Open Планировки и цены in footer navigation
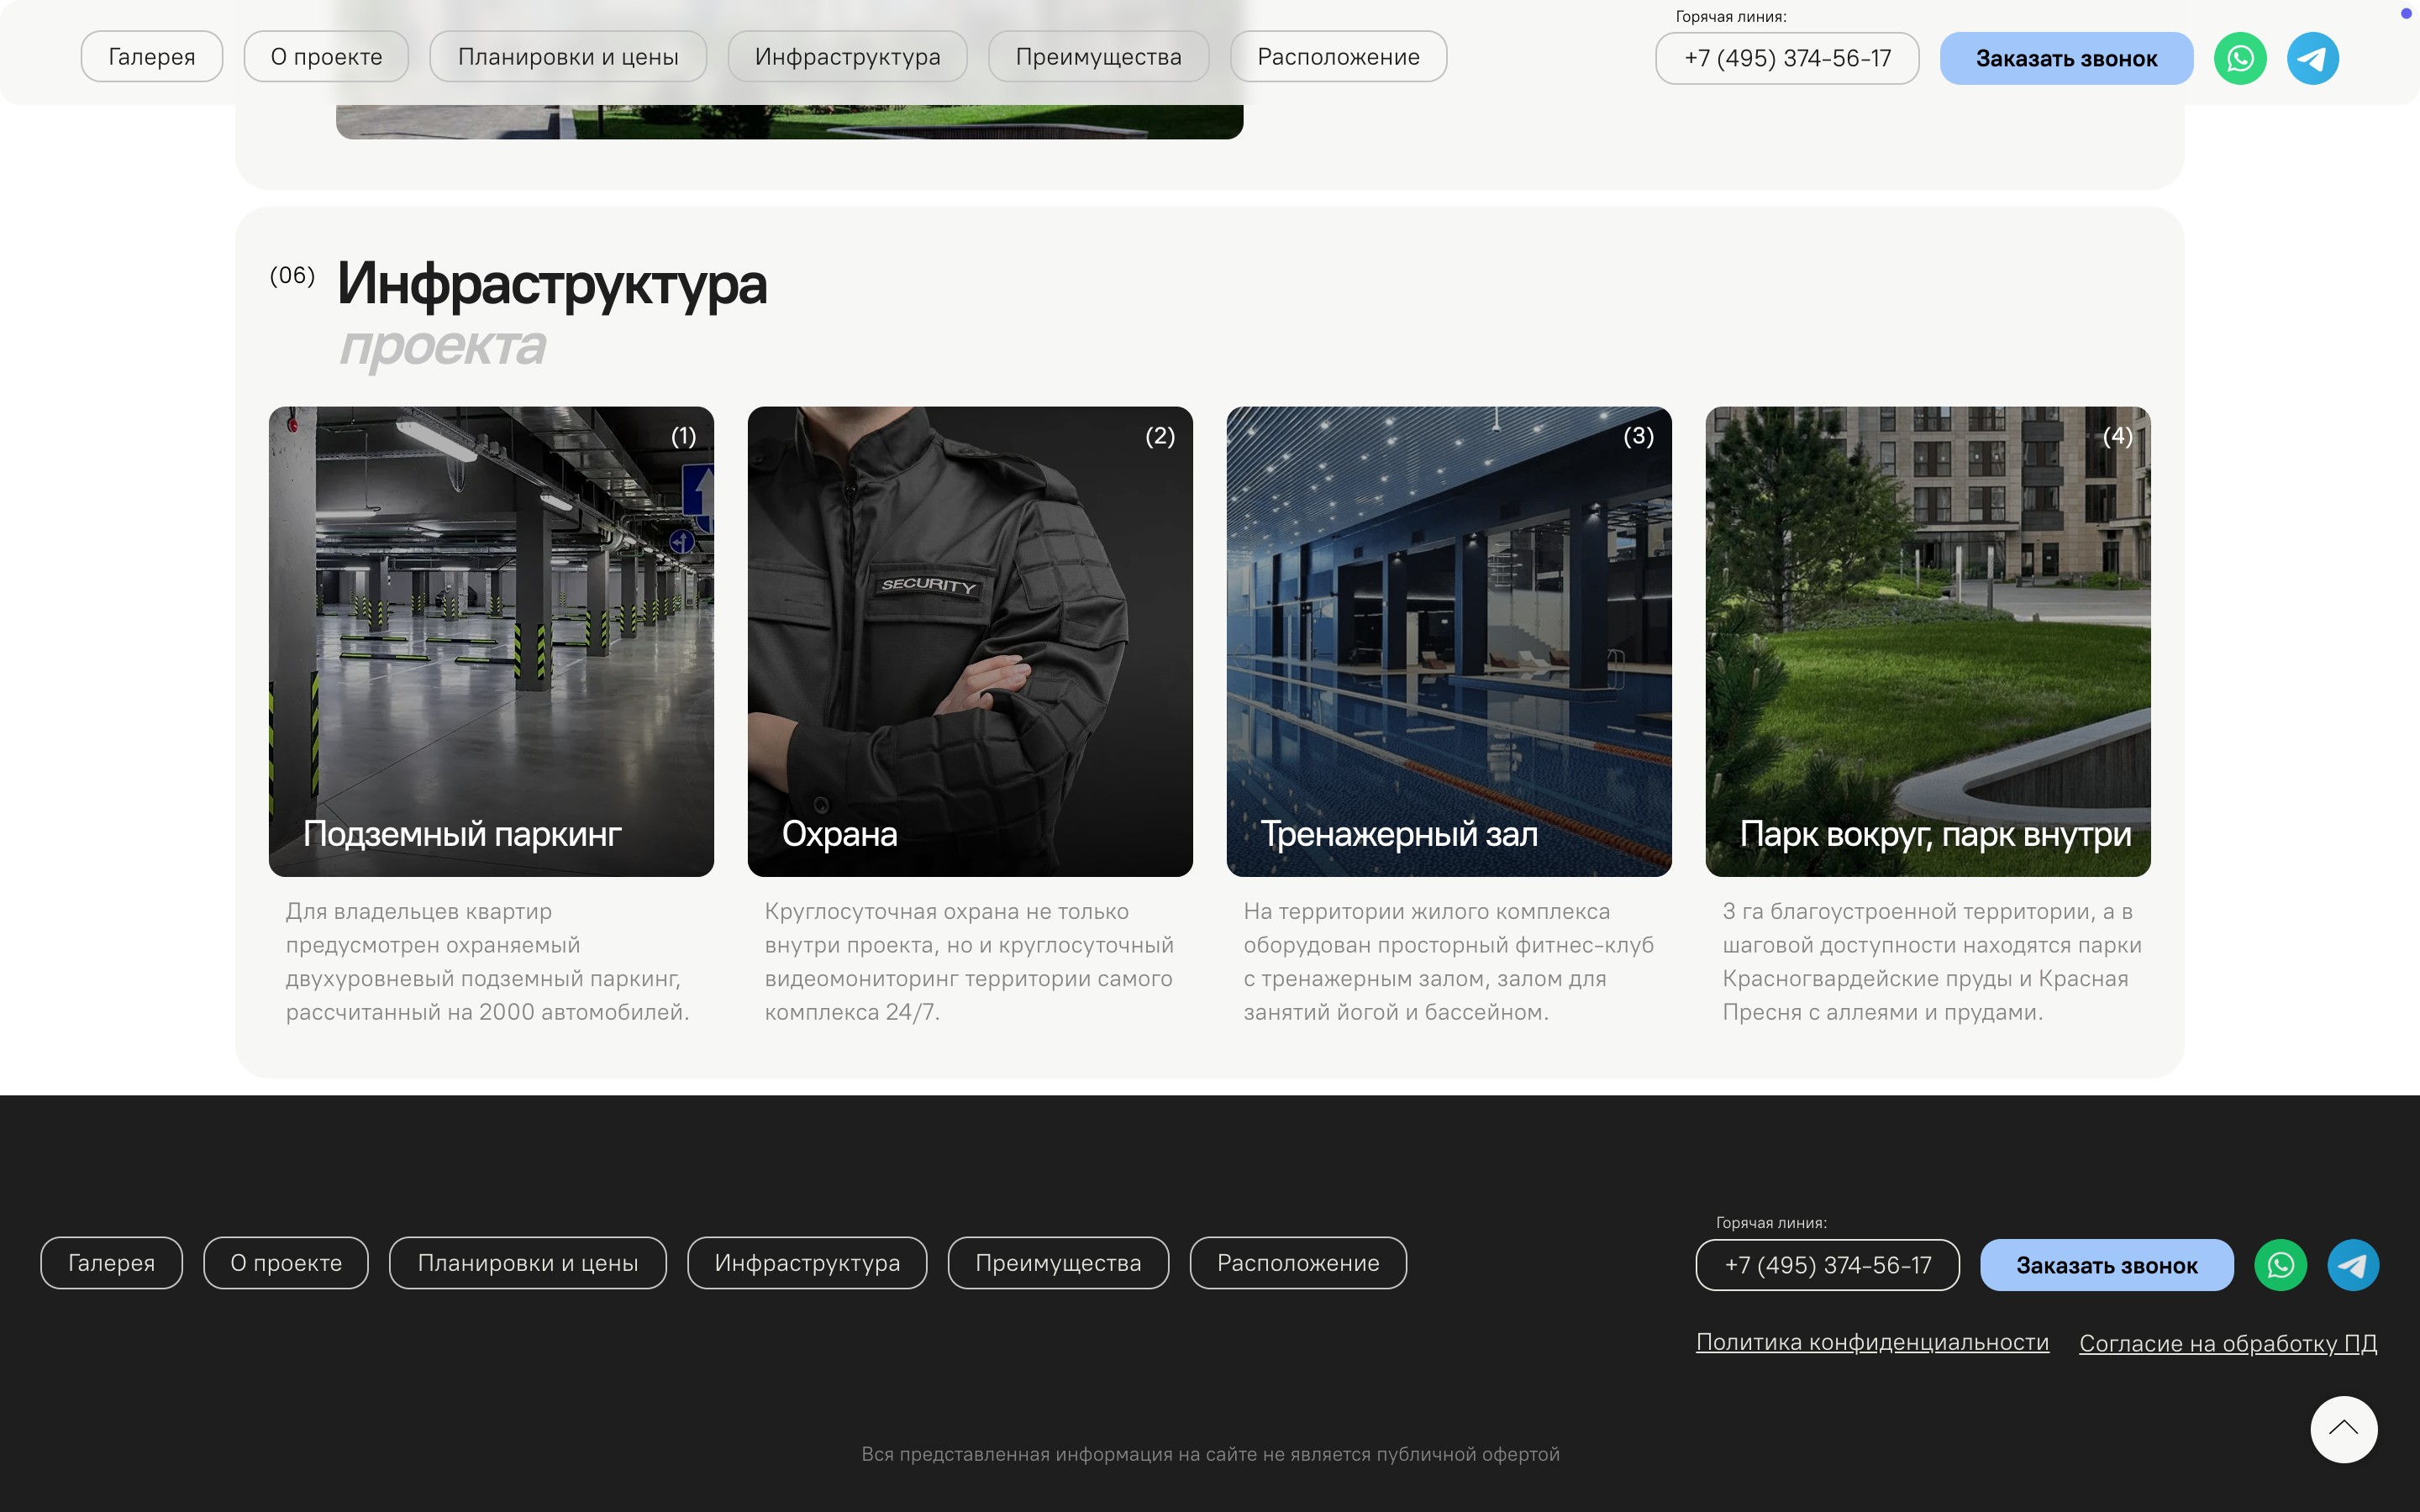This screenshot has width=2420, height=1512. [528, 1263]
